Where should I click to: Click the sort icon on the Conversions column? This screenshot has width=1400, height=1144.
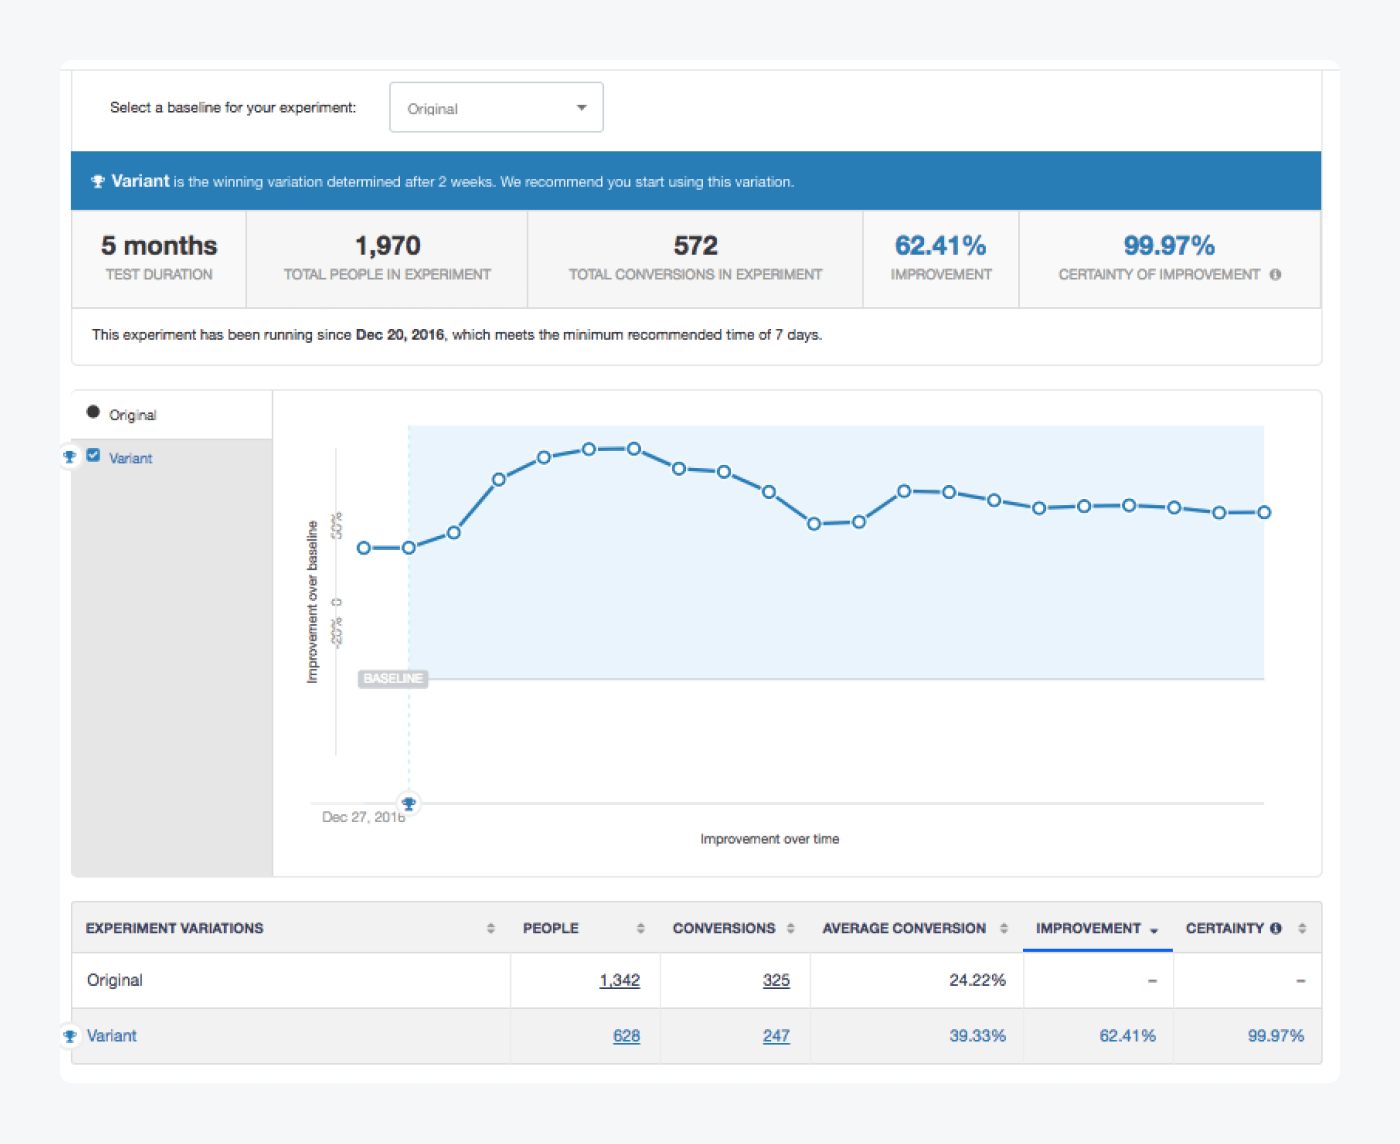[x=791, y=928]
